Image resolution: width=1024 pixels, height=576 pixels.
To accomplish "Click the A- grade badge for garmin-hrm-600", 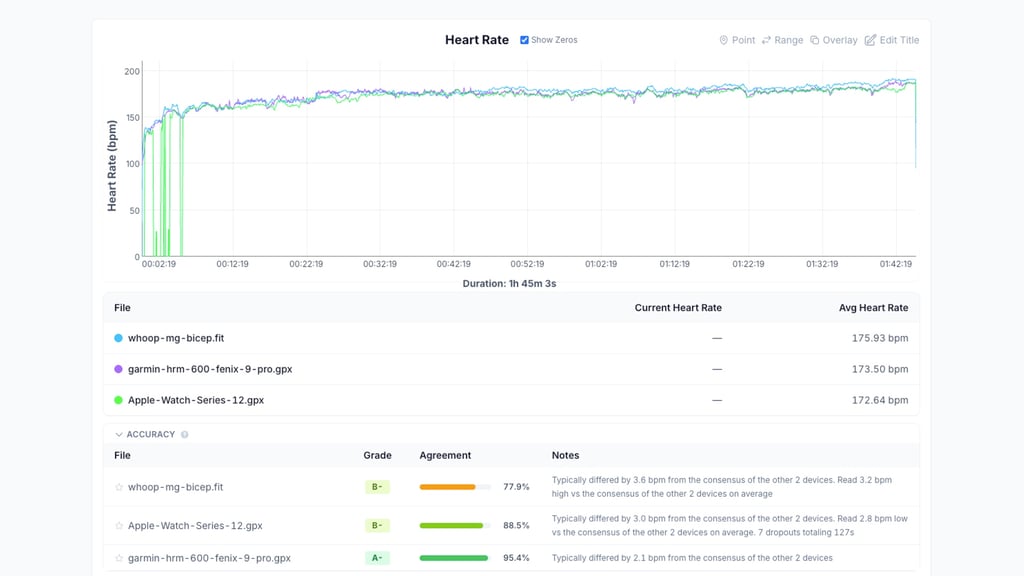I will pos(377,558).
